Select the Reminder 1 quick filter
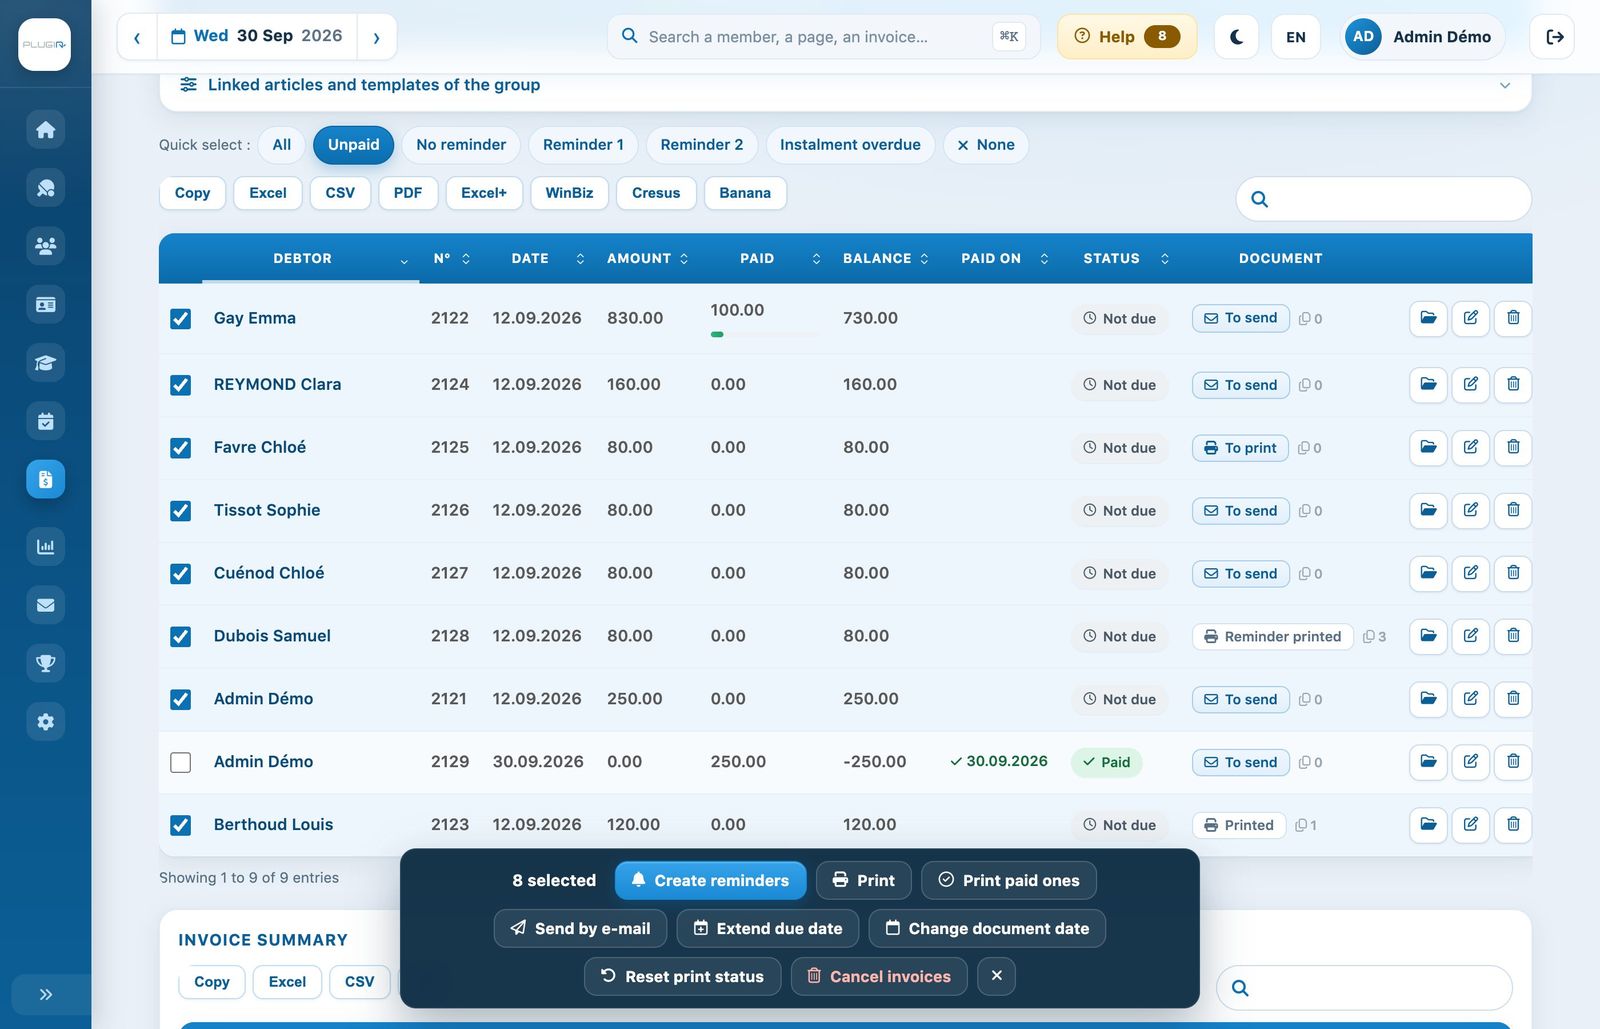This screenshot has height=1029, width=1600. [x=583, y=145]
